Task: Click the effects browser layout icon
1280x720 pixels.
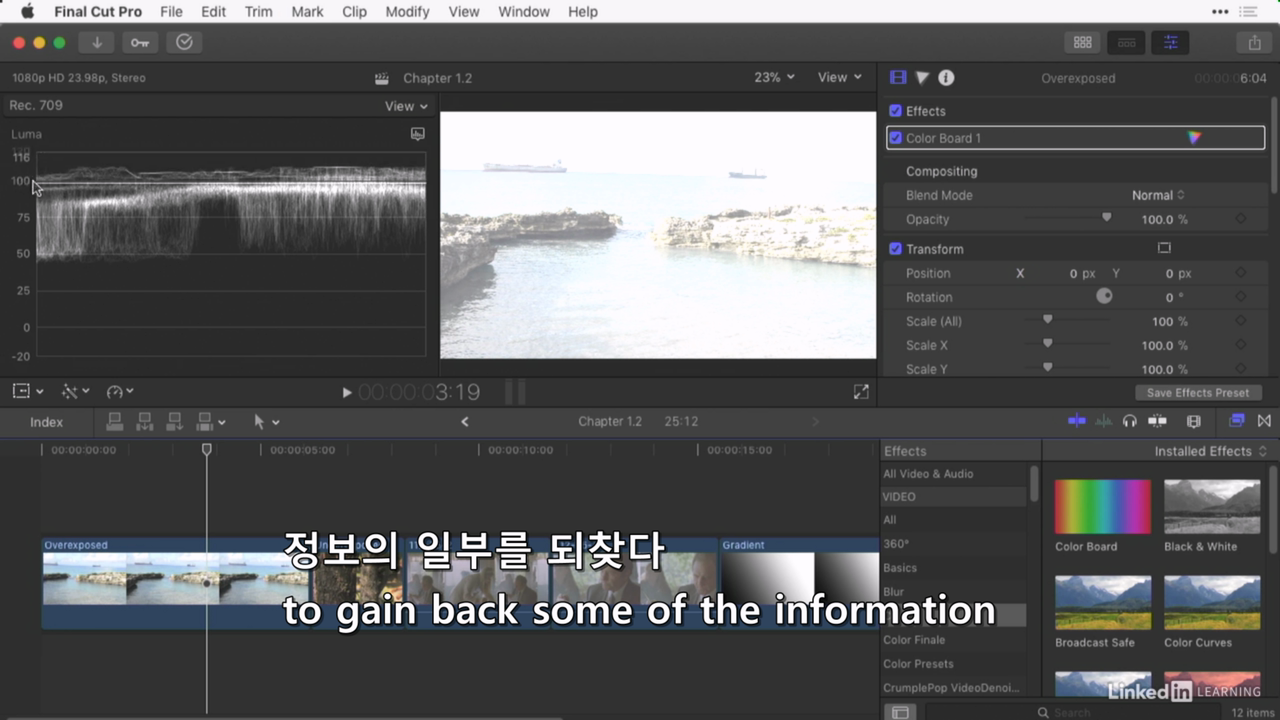Action: coord(900,712)
